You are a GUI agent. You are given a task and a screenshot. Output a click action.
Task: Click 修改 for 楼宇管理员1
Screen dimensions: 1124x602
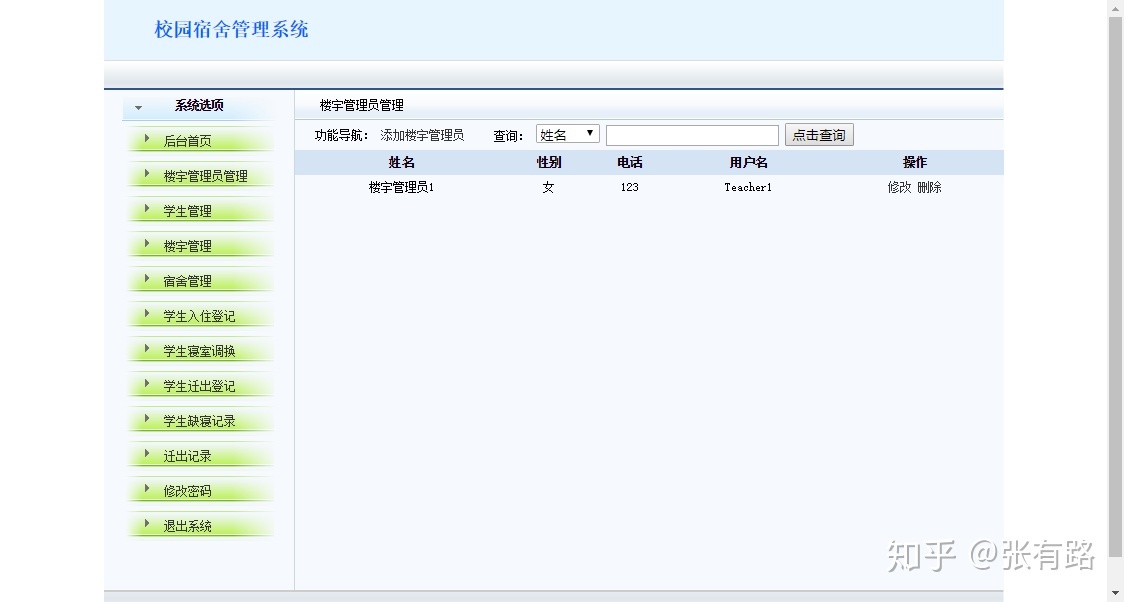(x=899, y=187)
